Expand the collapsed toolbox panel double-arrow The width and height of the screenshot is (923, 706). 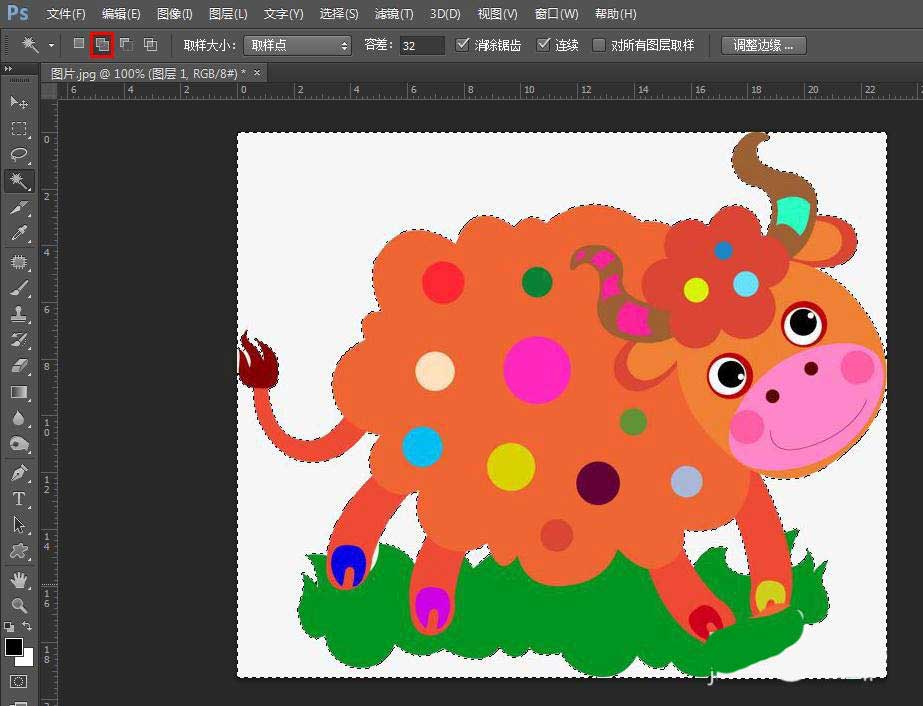coord(8,70)
